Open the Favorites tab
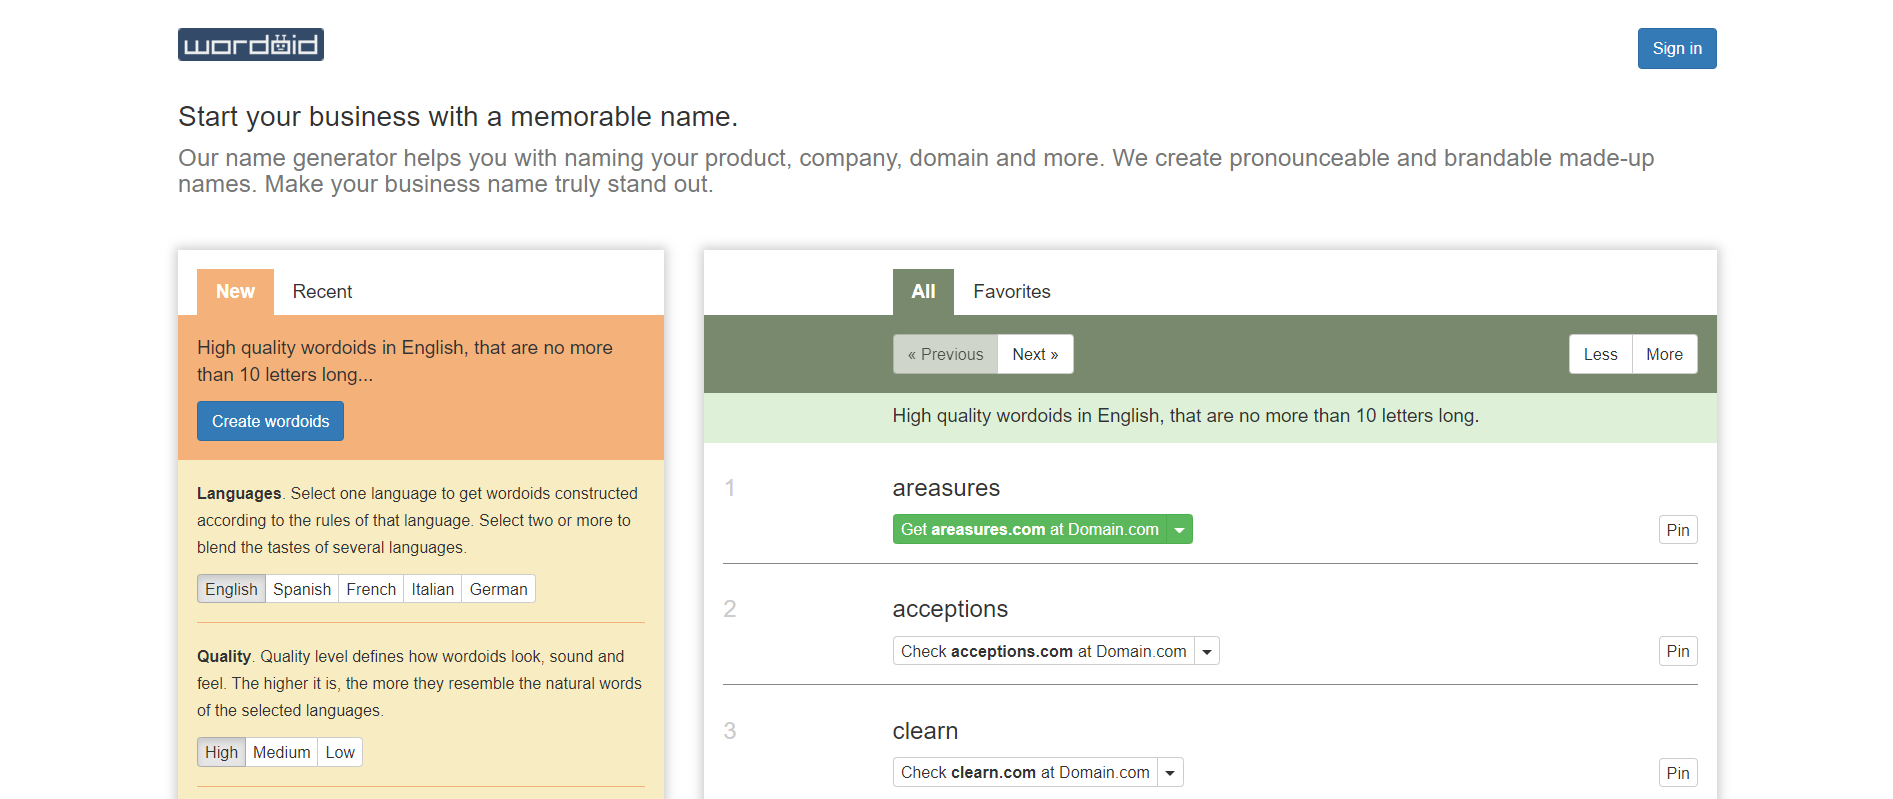1893x799 pixels. click(x=1011, y=292)
